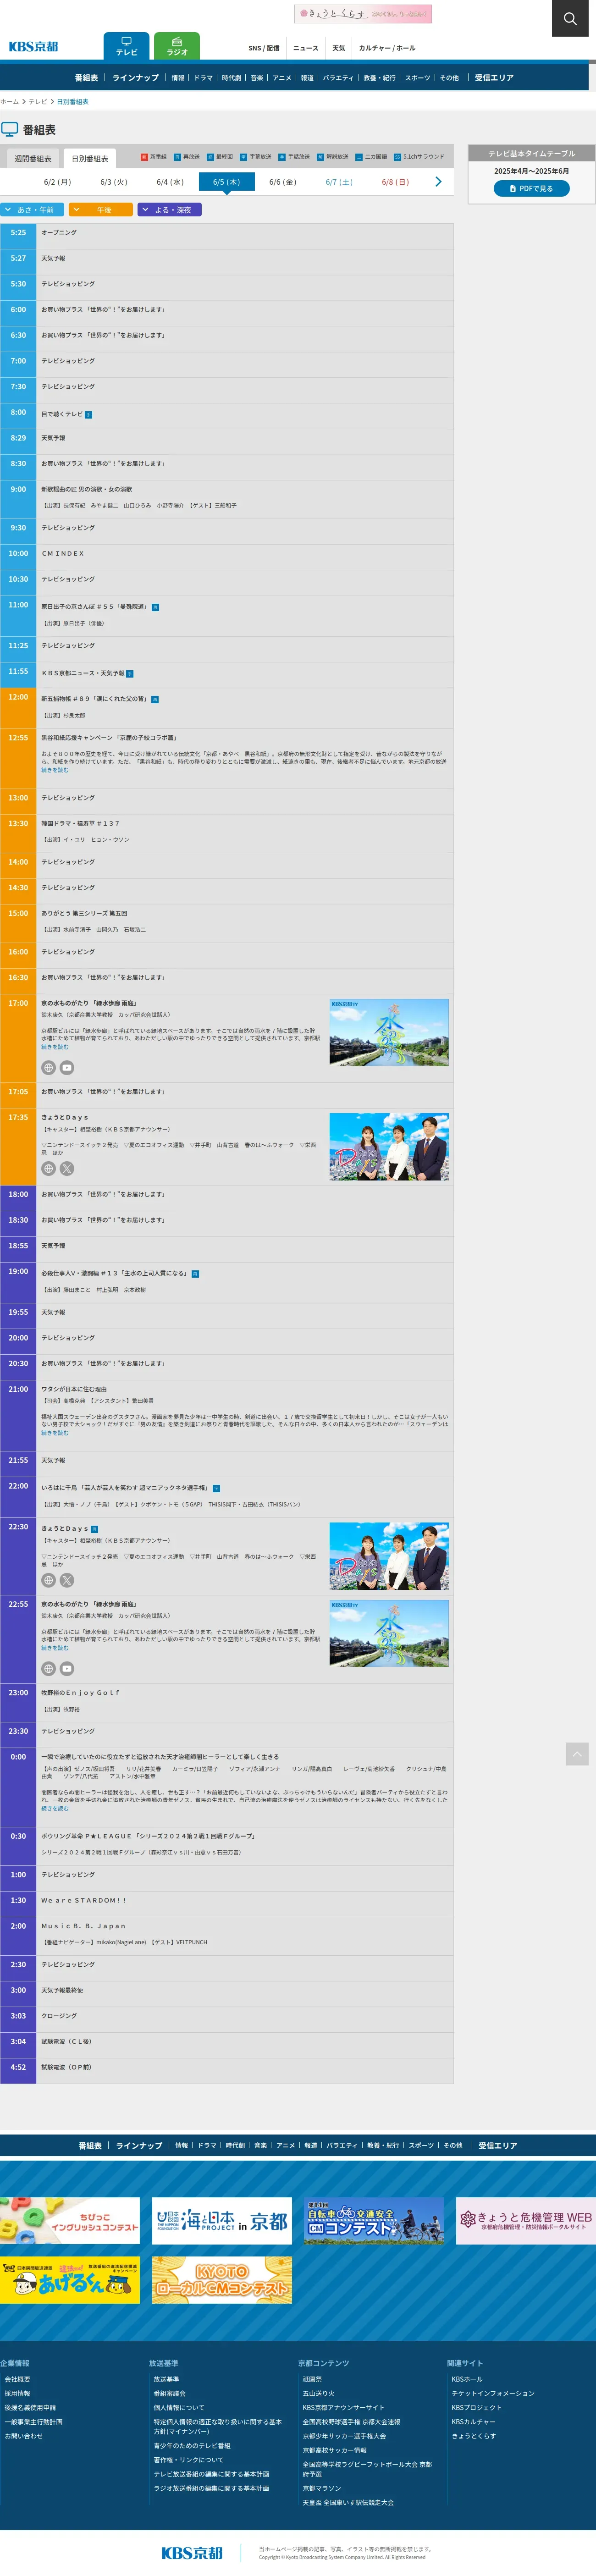Open website globe icon for 17:35 きょうとDays
This screenshot has width=596, height=2576.
[x=48, y=1168]
